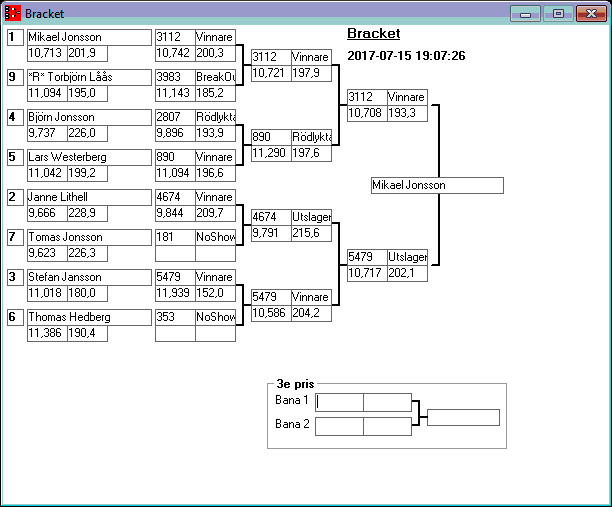The height and width of the screenshot is (507, 612).
Task: Click the 10,708 semifinal time cell
Action: (x=366, y=113)
